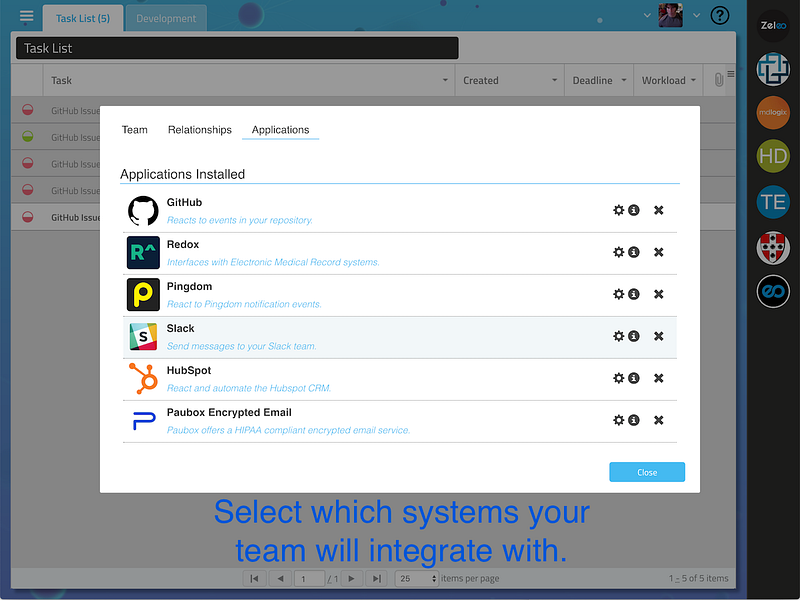Open the items per page dropdown

pyautogui.click(x=417, y=579)
